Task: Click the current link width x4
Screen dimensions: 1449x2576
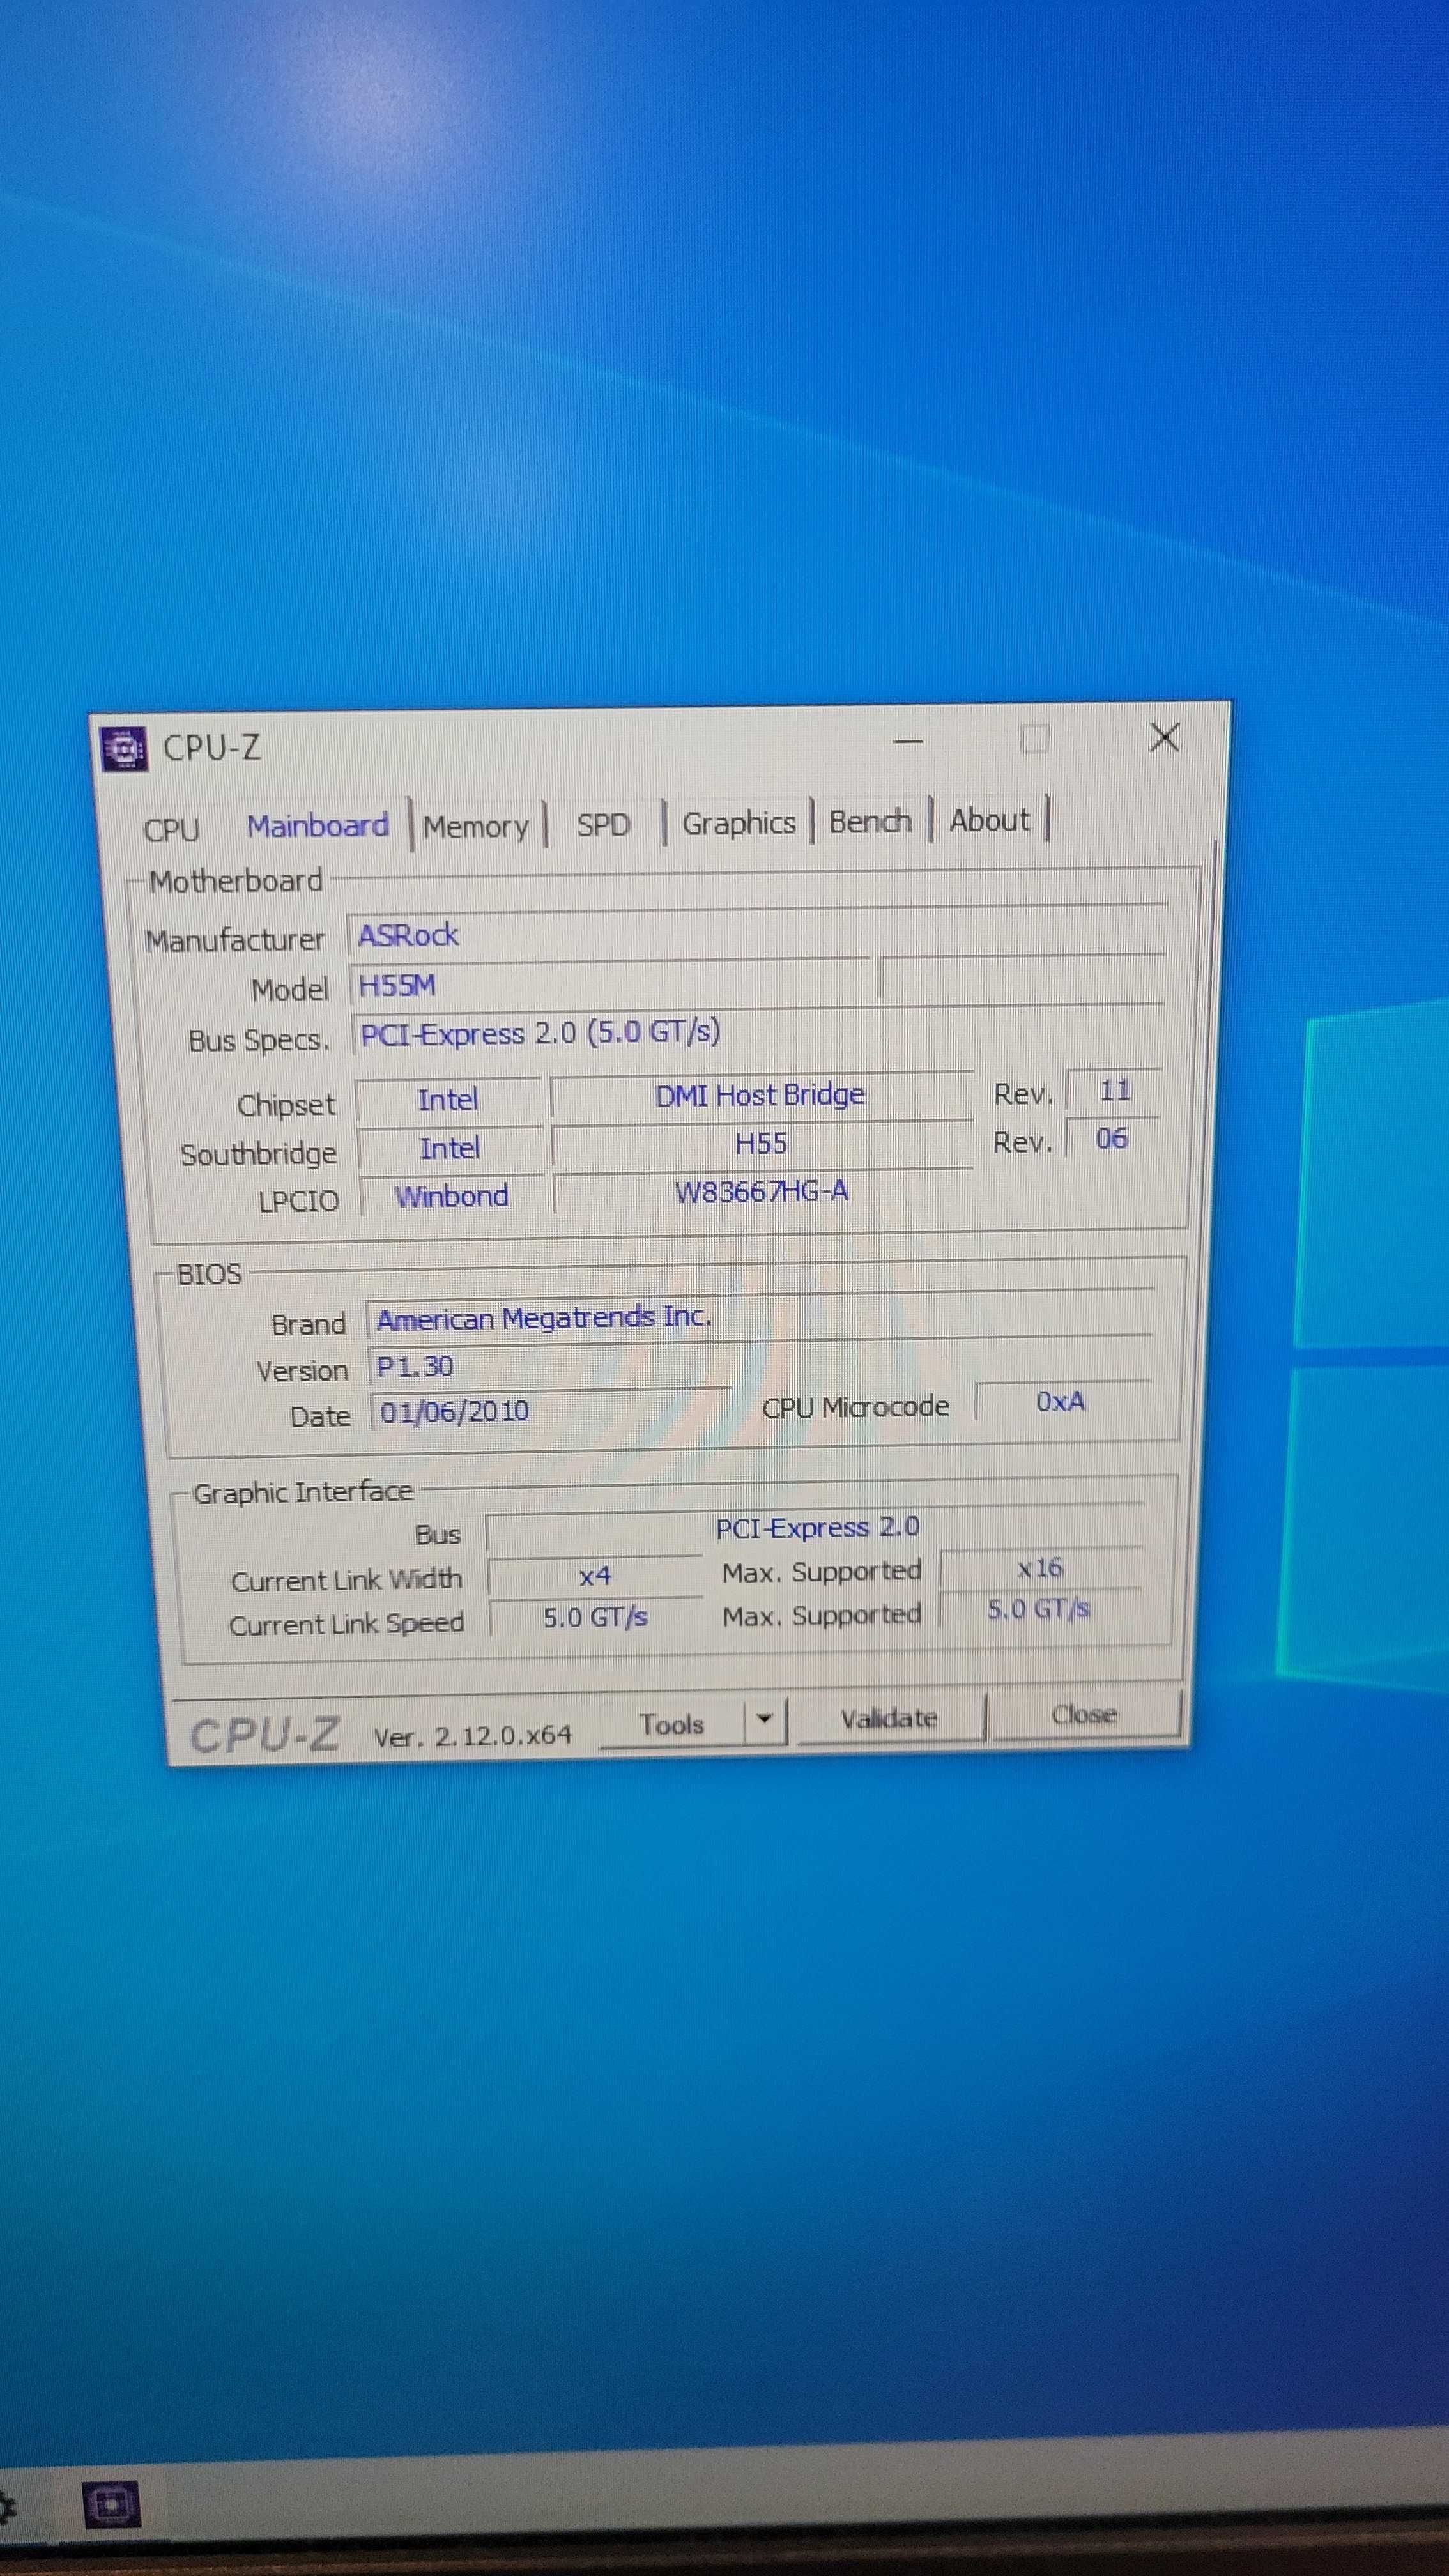Action: point(595,1576)
